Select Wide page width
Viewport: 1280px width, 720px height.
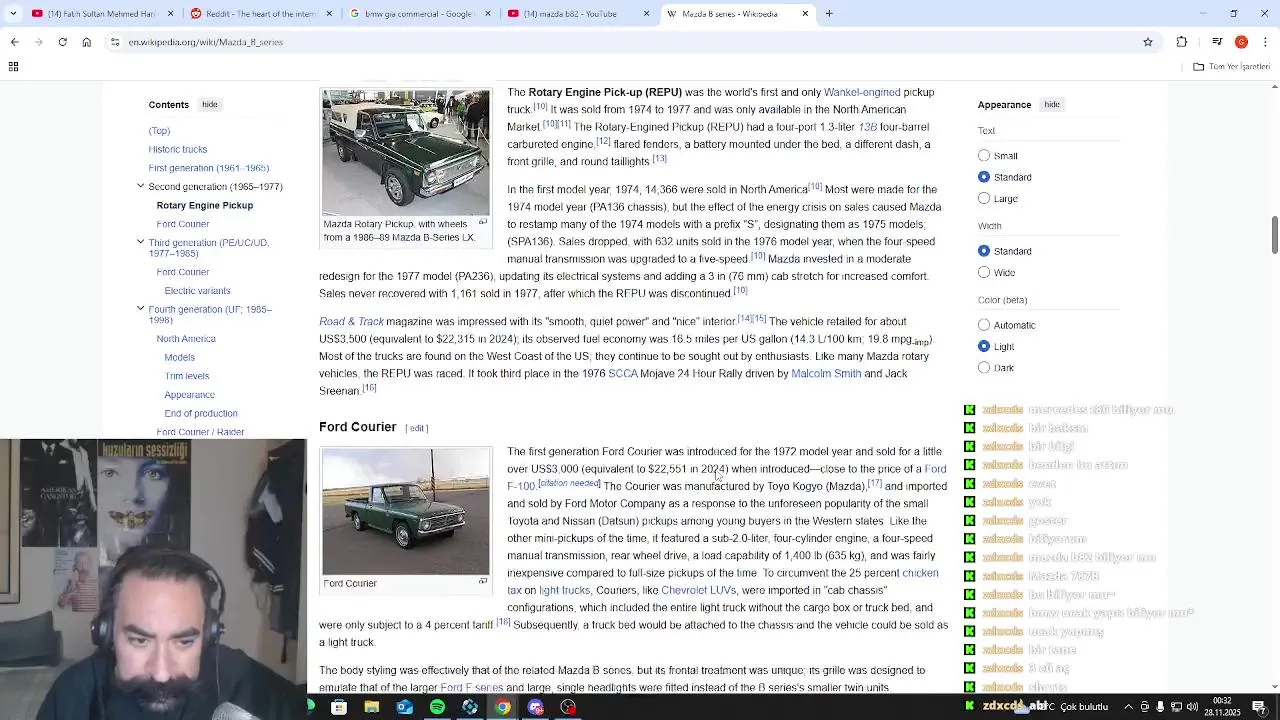[x=984, y=272]
